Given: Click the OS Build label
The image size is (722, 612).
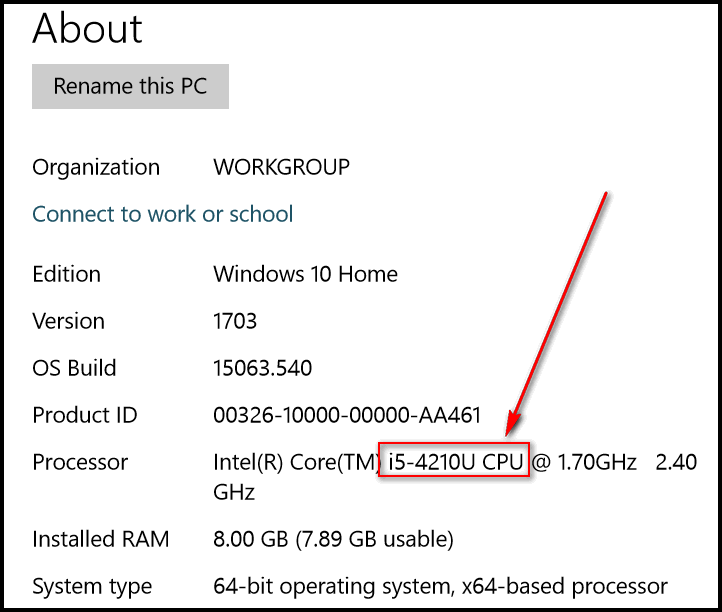Looking at the screenshot, I should [74, 368].
